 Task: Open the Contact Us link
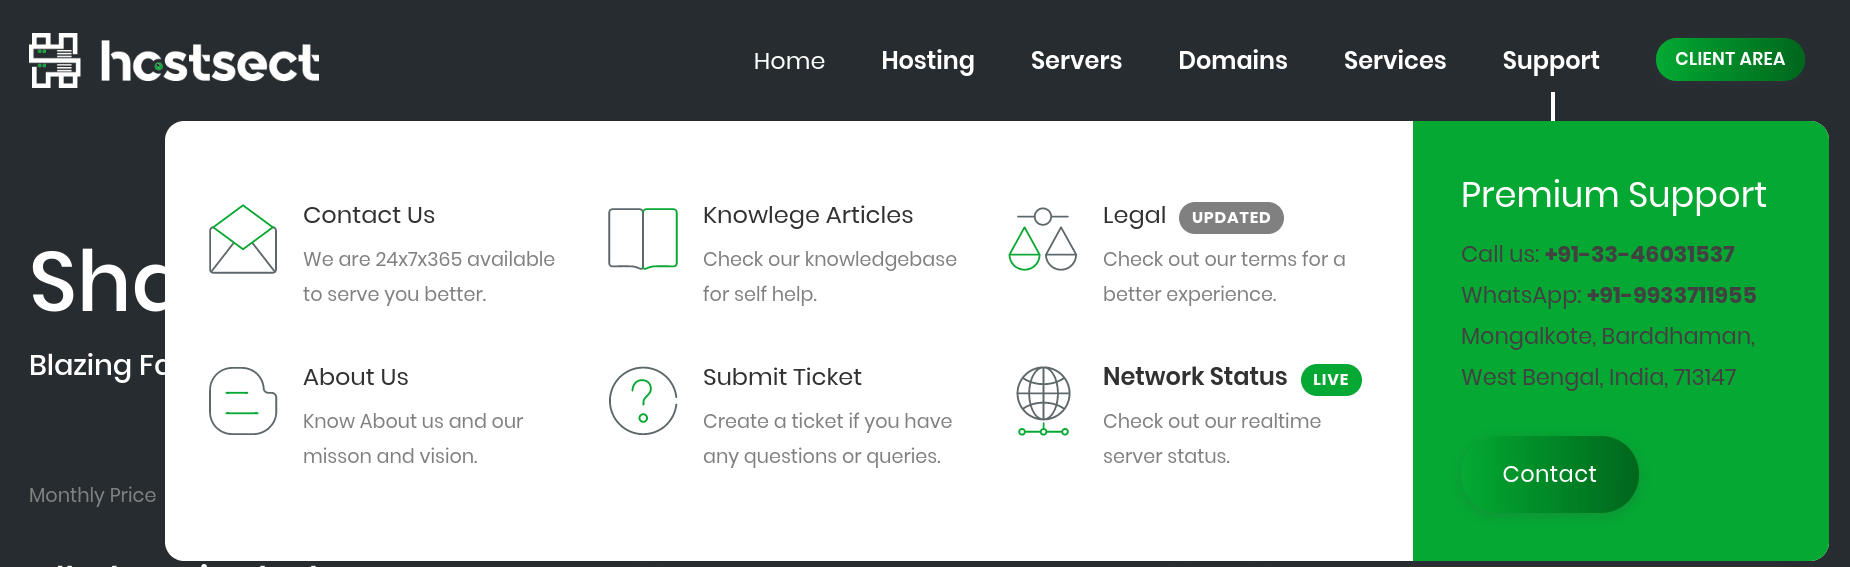pos(369,215)
